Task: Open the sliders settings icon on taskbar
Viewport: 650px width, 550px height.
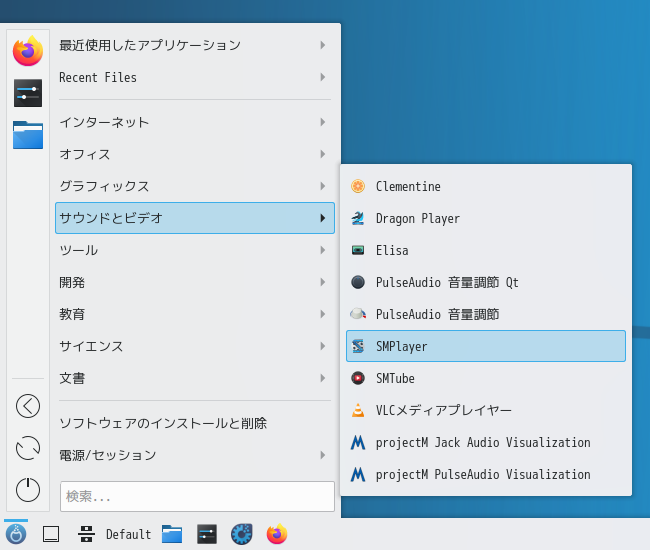Action: coord(207,534)
